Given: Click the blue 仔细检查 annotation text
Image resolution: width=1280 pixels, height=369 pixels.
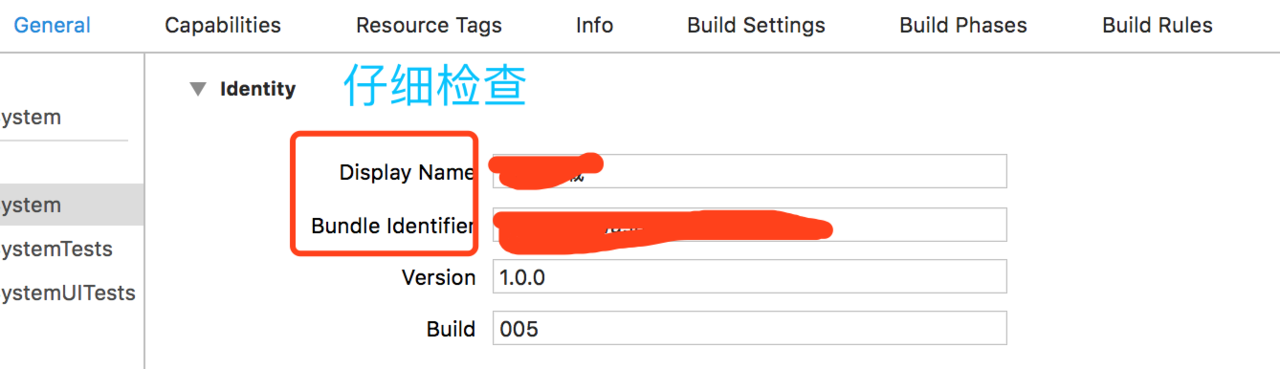Looking at the screenshot, I should (435, 86).
